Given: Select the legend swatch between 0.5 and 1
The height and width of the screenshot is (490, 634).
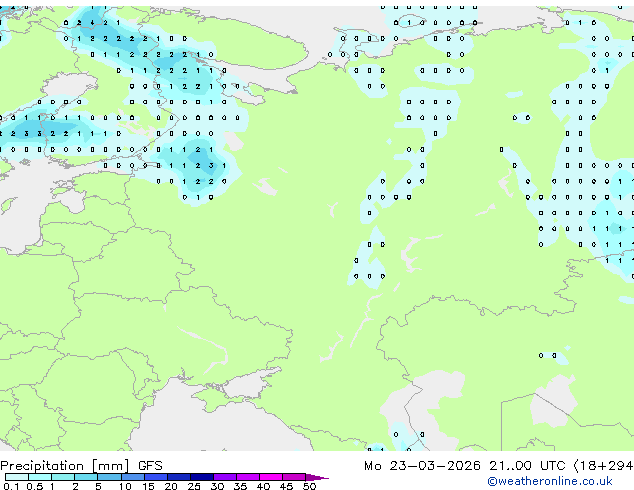Looking at the screenshot, I should [40, 477].
